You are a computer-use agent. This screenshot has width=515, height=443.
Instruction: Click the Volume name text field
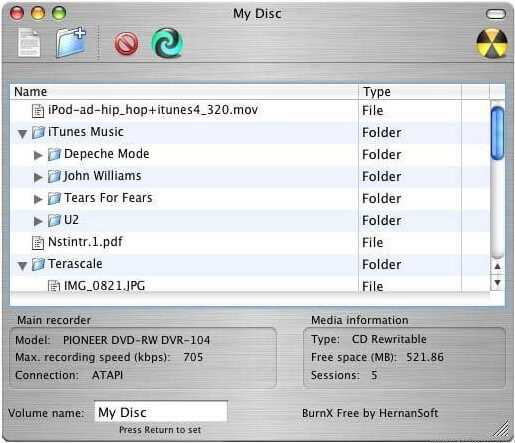pyautogui.click(x=161, y=412)
